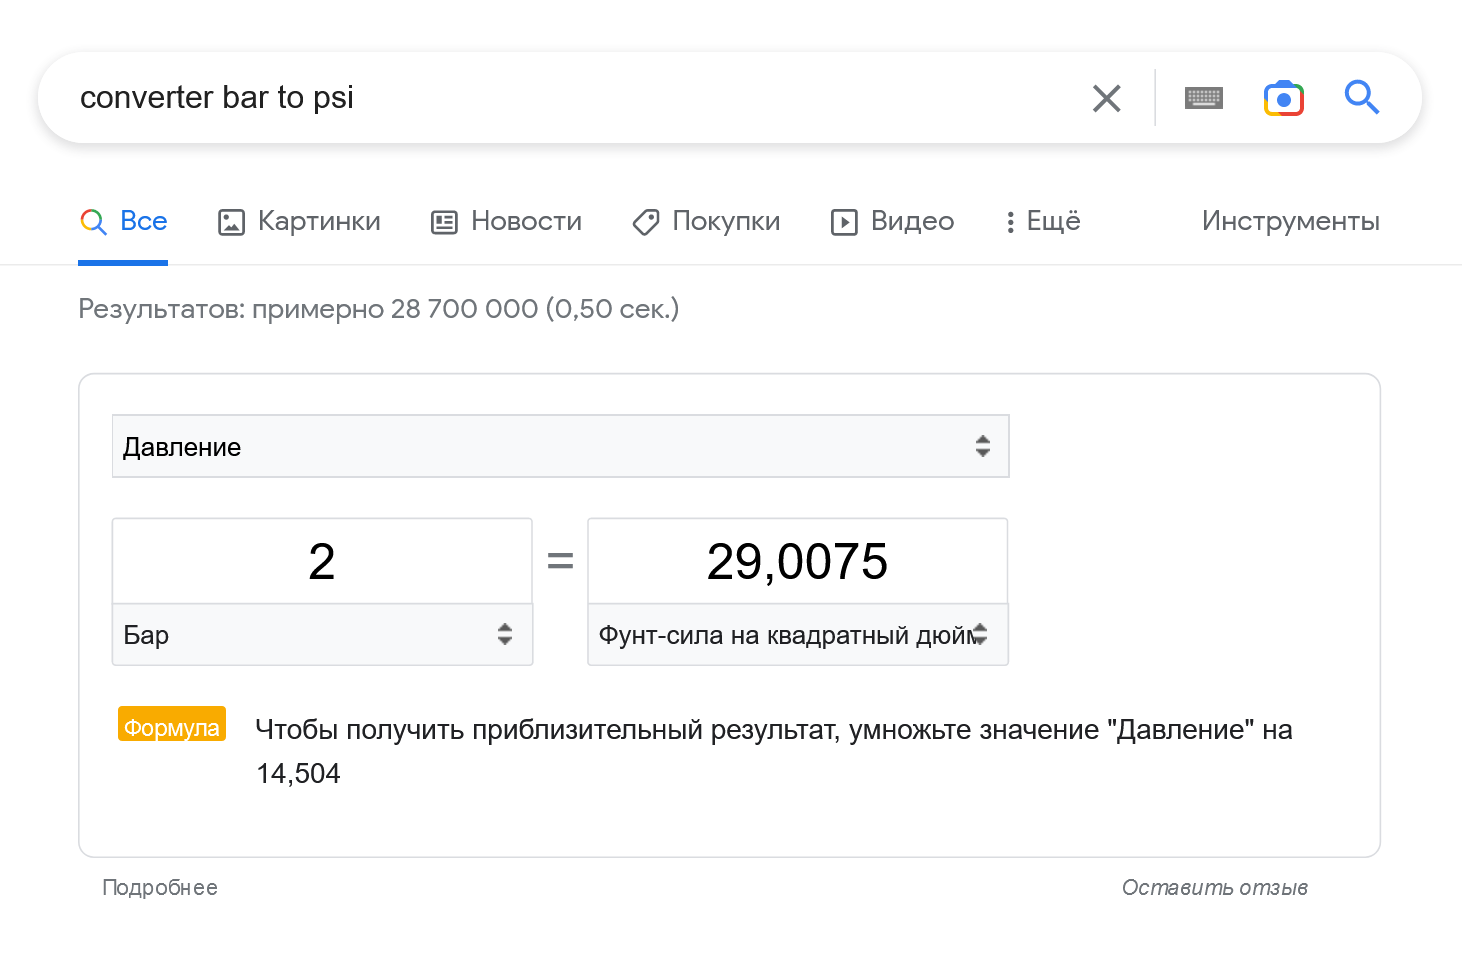Open the Фунт-сила на квадратный дюйм dropdown
Image resolution: width=1462 pixels, height=956 pixels.
797,634
